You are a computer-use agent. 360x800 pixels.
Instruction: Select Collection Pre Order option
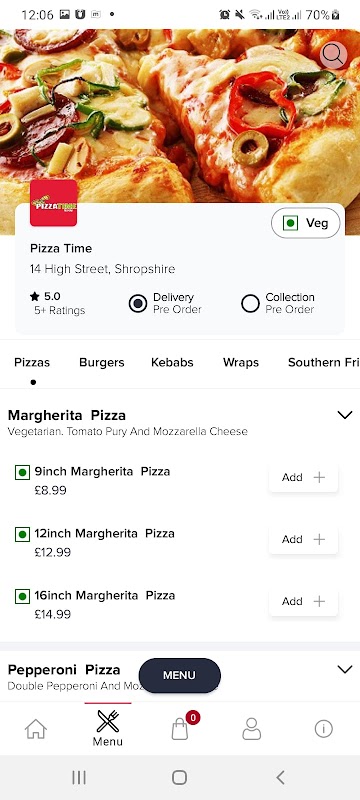pyautogui.click(x=278, y=303)
